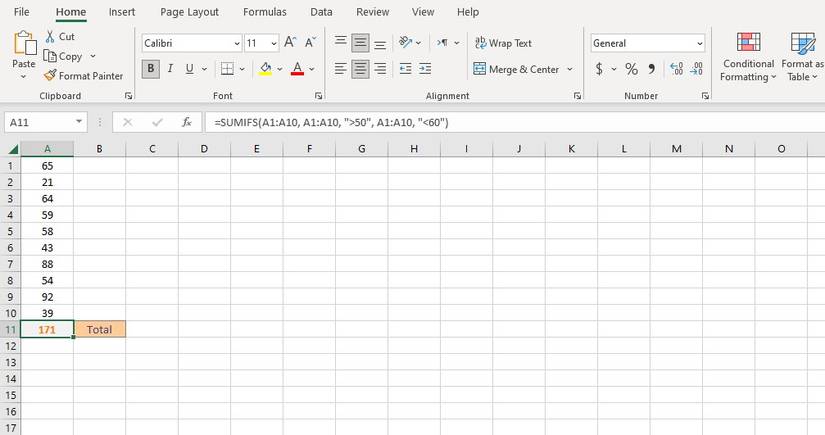Increase indent in the cell
825x435 pixels.
(x=425, y=68)
